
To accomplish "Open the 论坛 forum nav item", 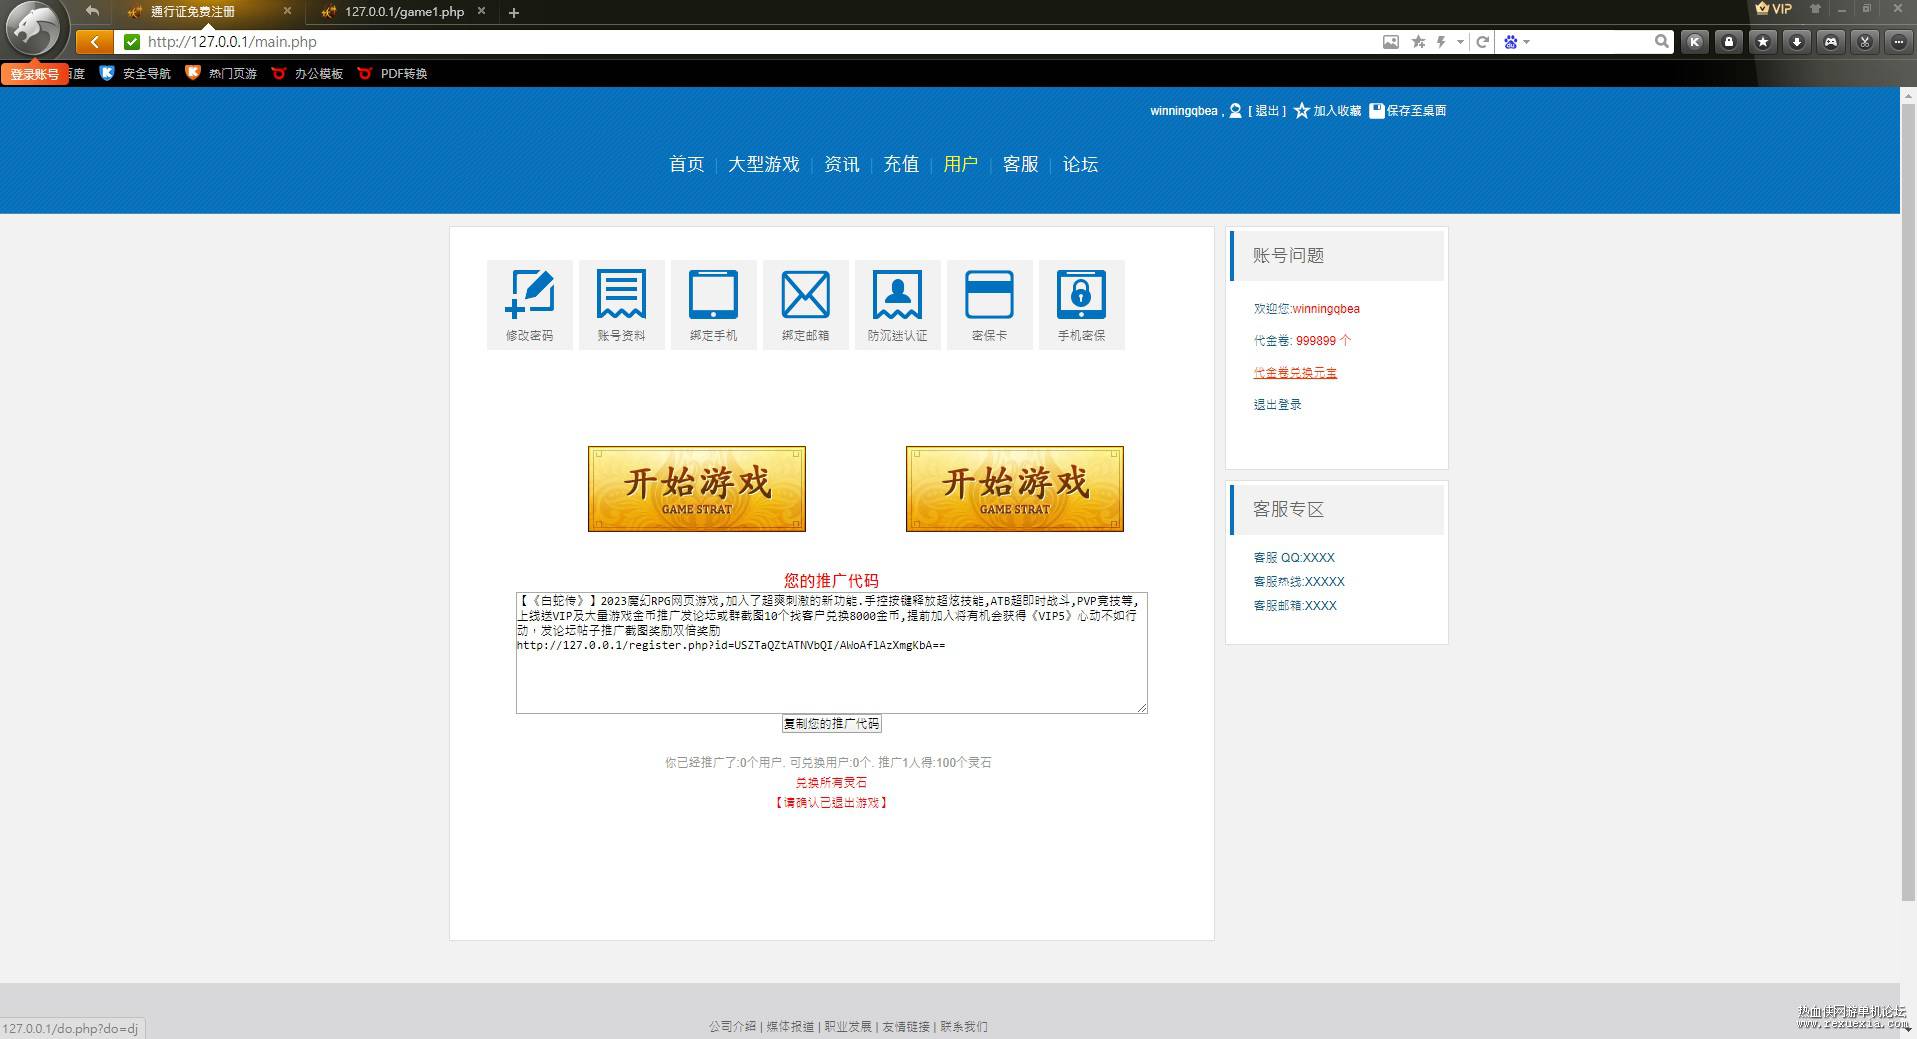I will [1080, 164].
